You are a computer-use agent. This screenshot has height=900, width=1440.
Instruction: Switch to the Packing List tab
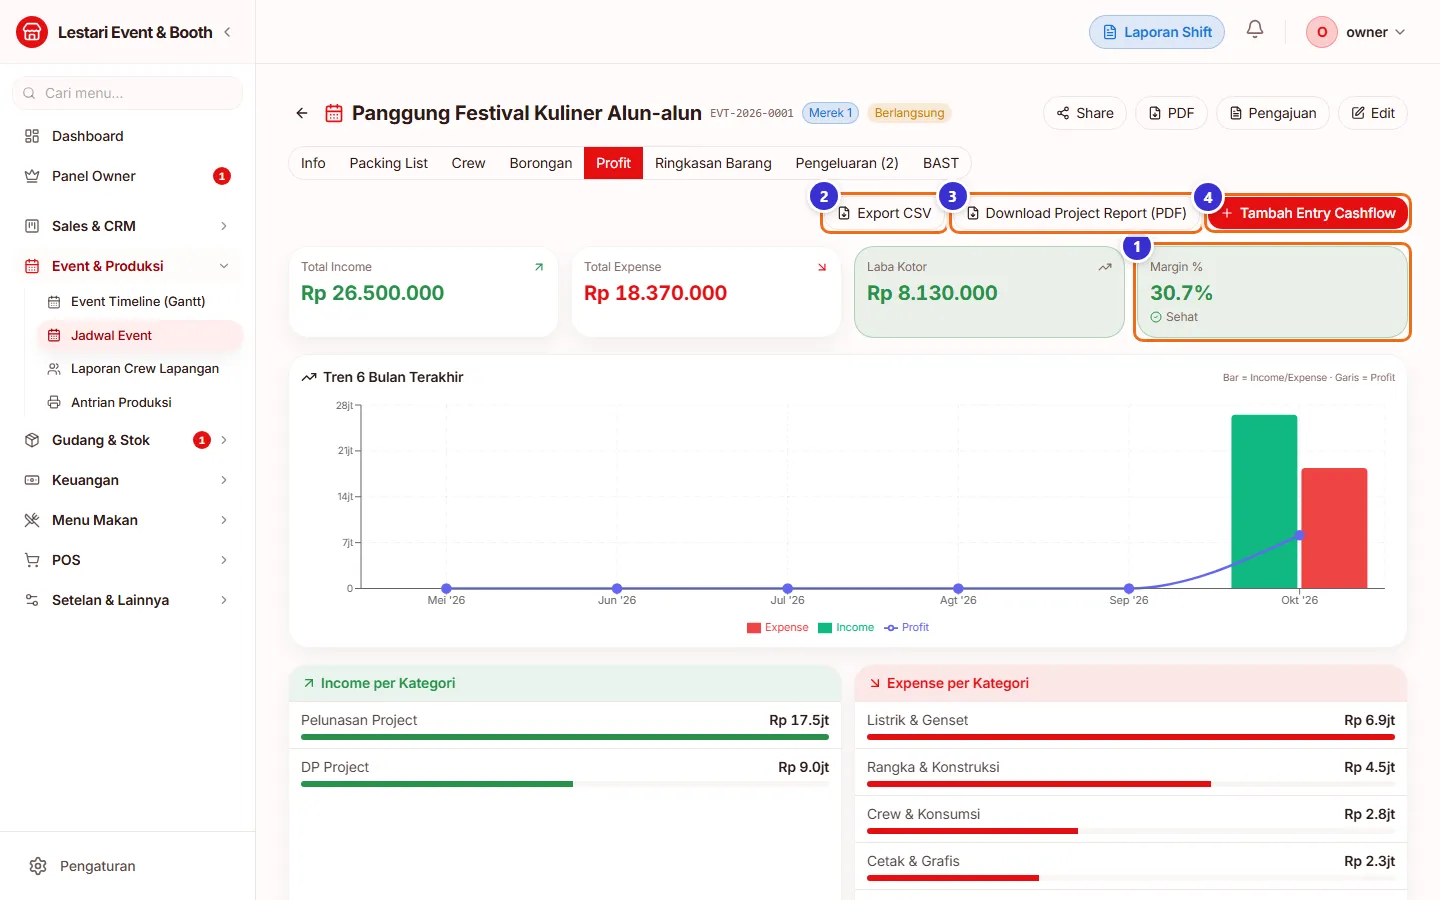pyautogui.click(x=388, y=163)
